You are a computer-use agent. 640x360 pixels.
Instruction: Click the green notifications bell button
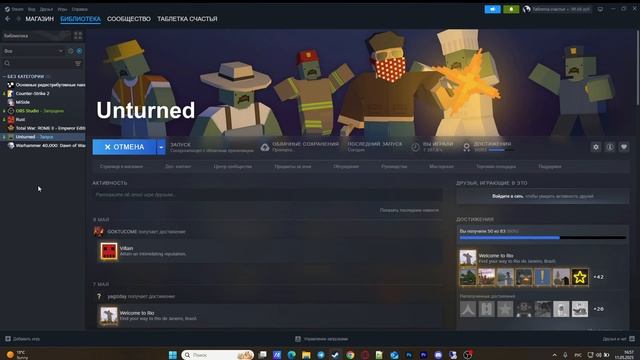(511, 9)
